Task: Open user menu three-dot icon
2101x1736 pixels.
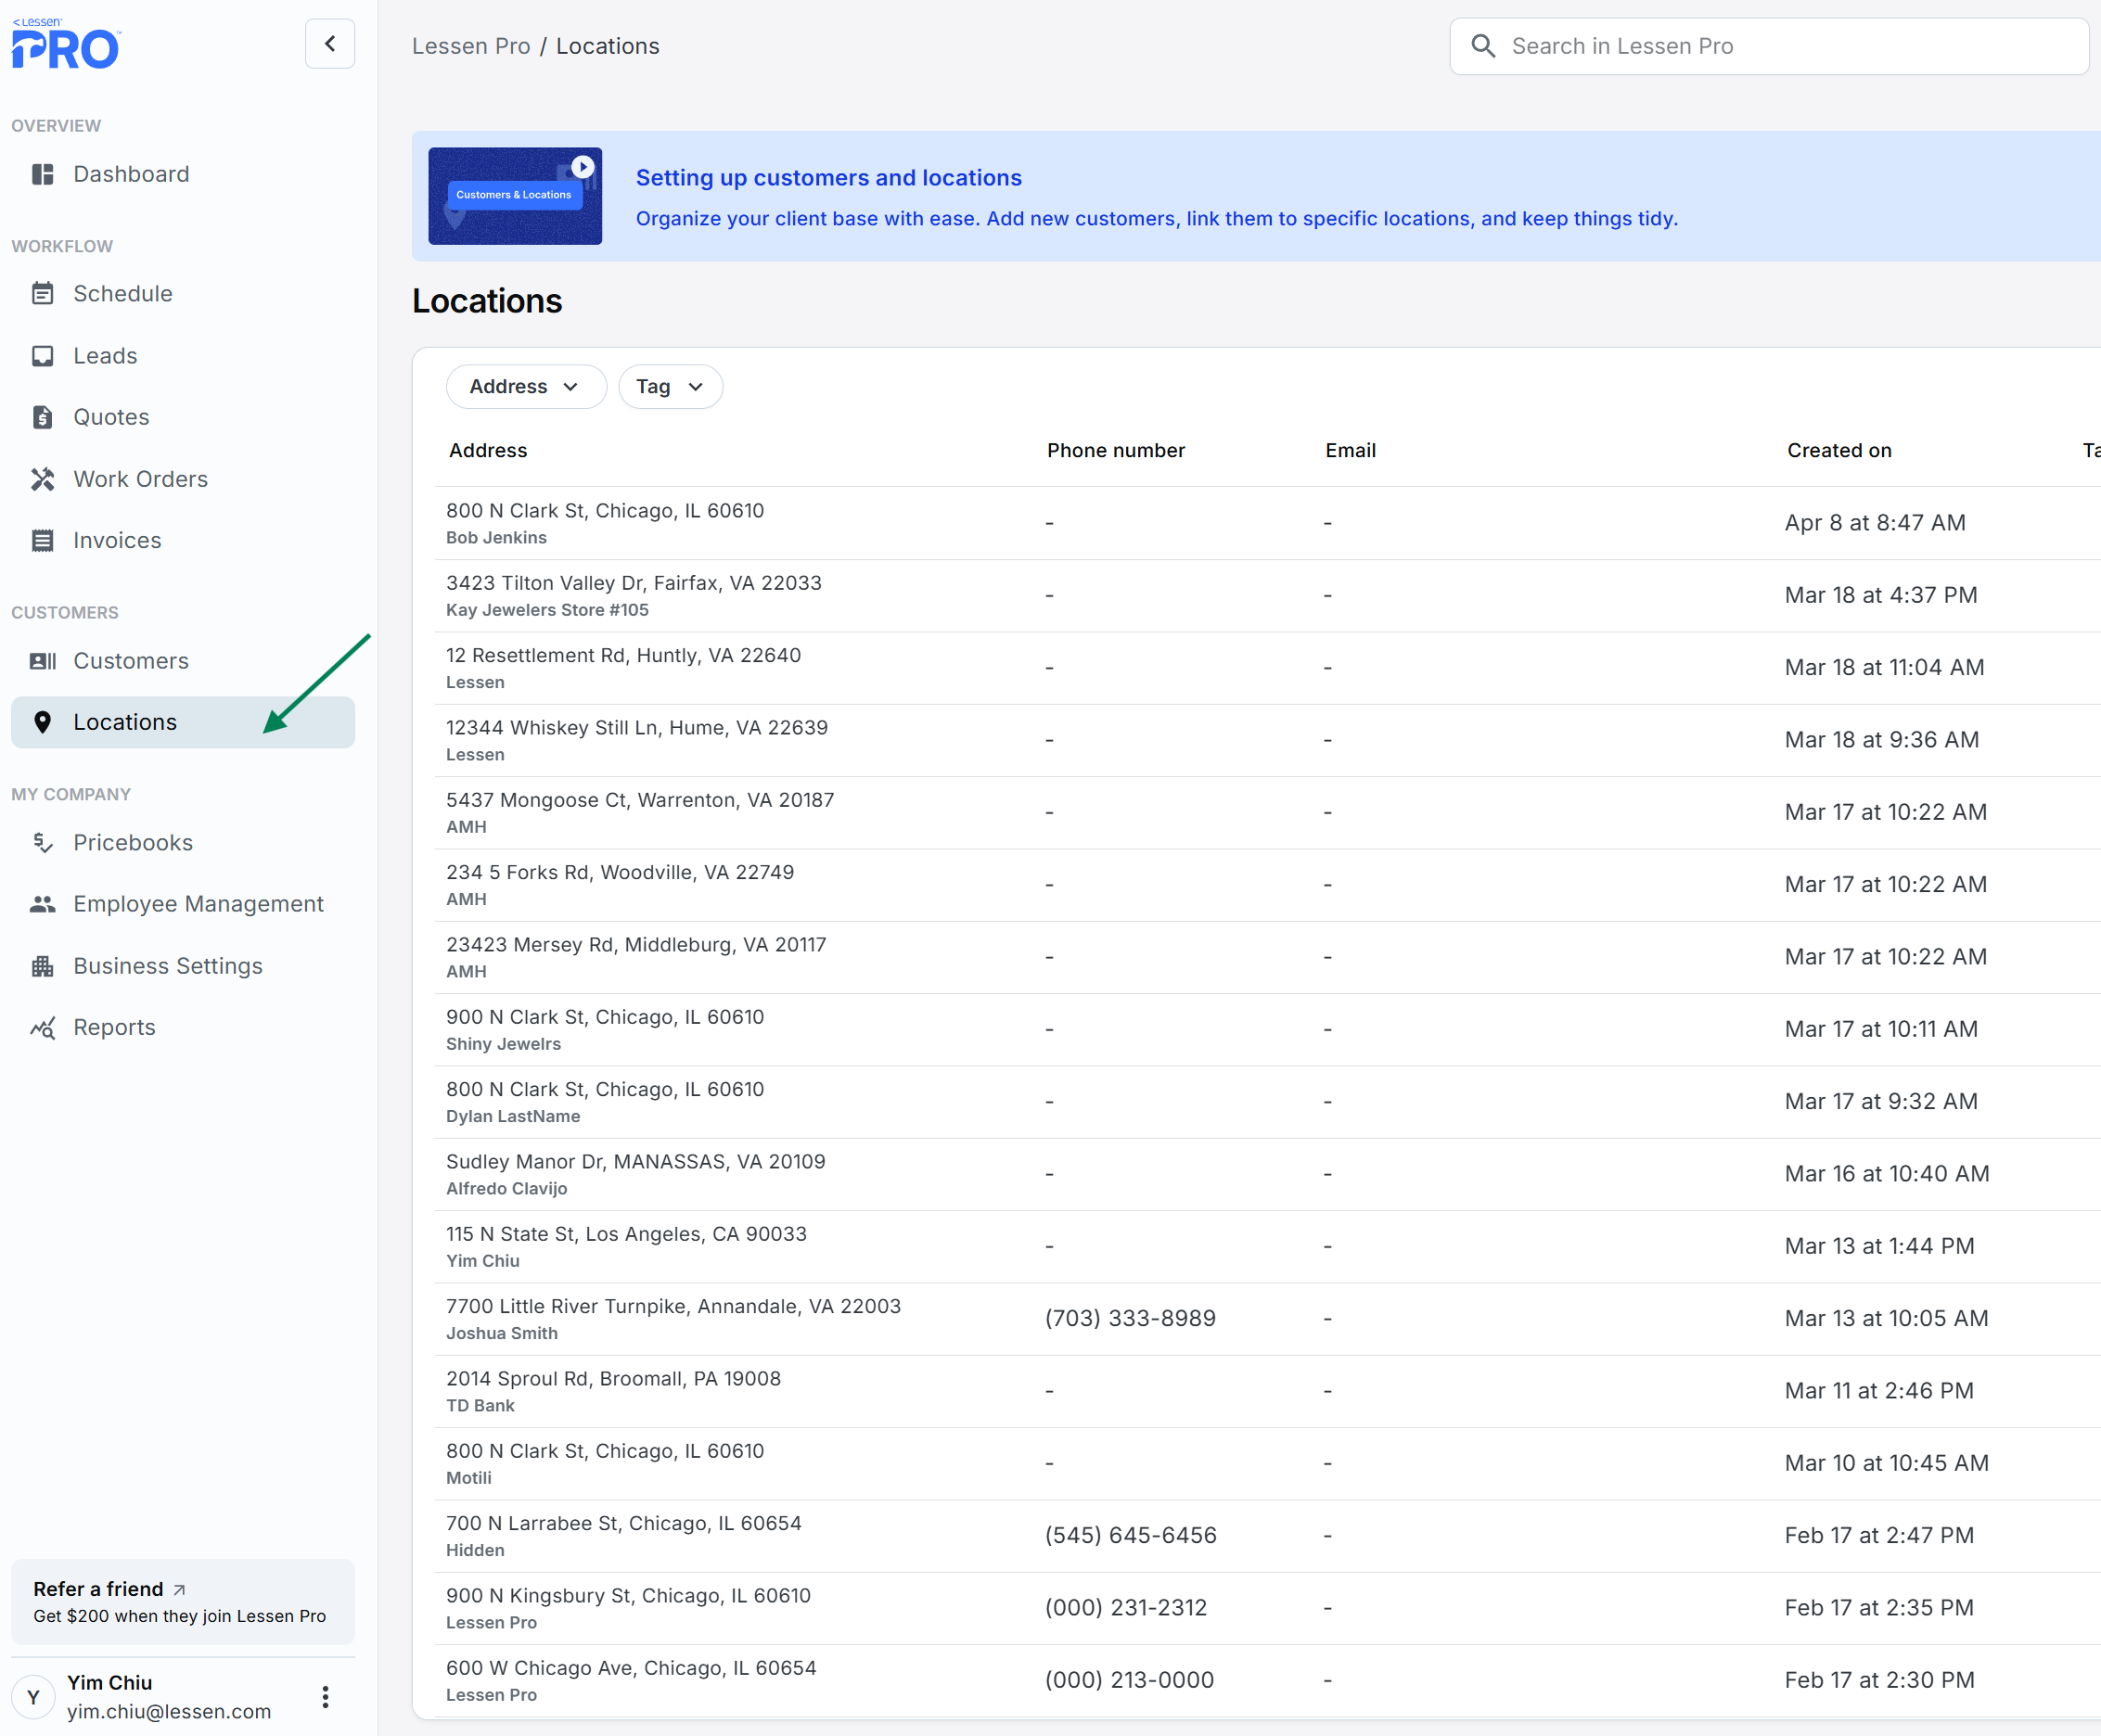Action: coord(325,1697)
